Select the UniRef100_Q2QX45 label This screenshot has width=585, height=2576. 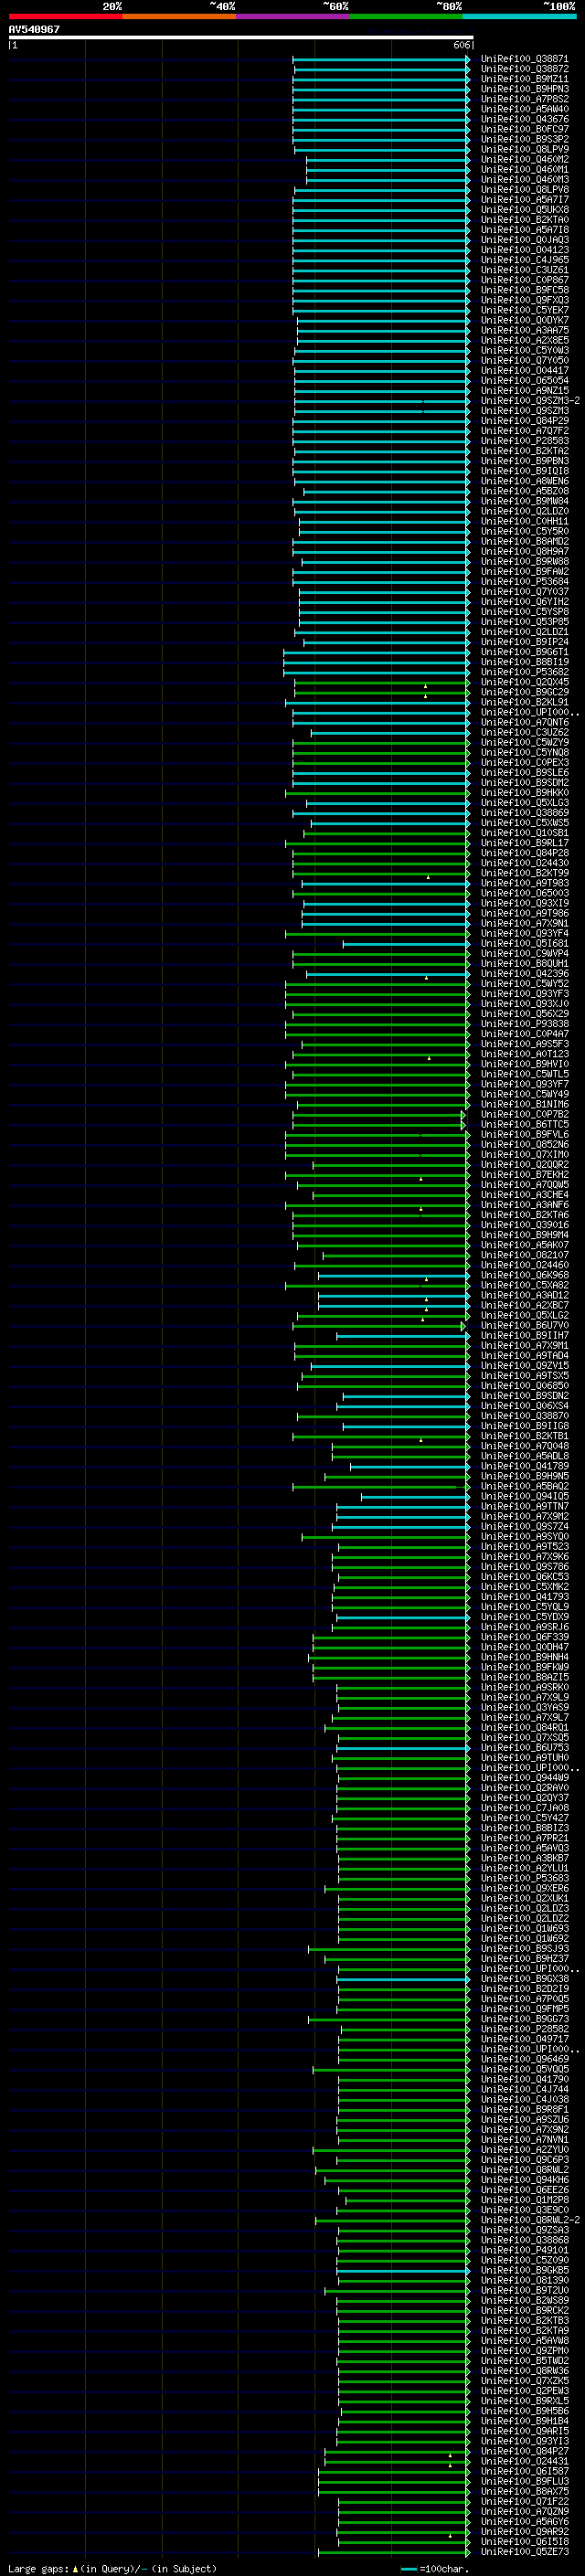click(525, 682)
